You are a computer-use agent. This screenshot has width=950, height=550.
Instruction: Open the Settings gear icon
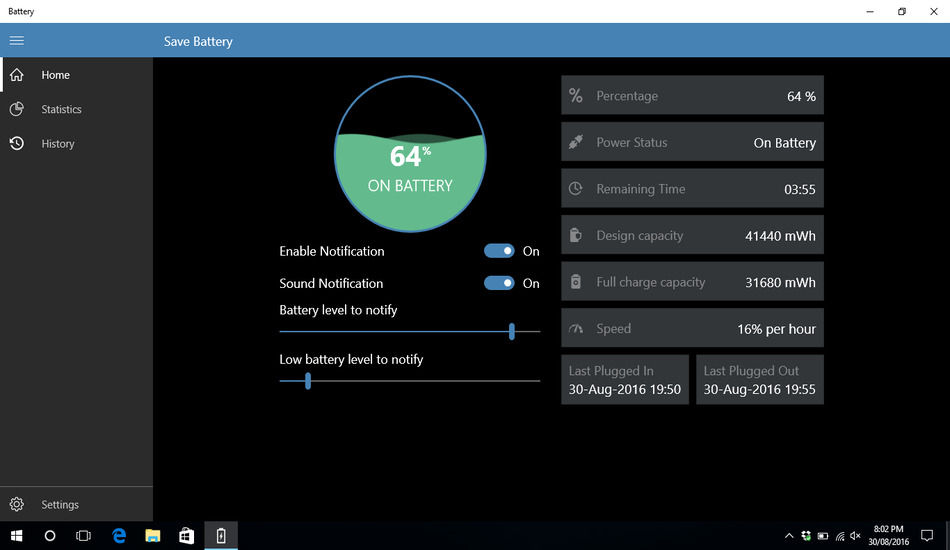(16, 504)
